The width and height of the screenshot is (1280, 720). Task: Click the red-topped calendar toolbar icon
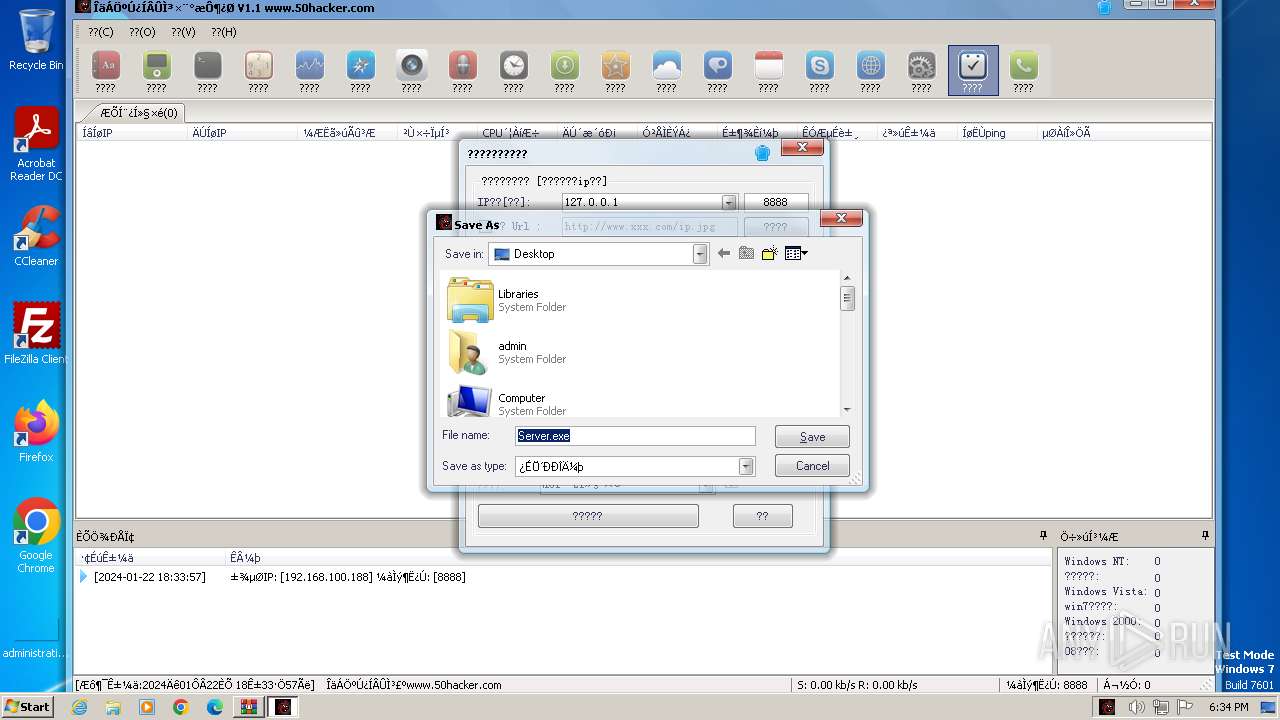click(768, 67)
